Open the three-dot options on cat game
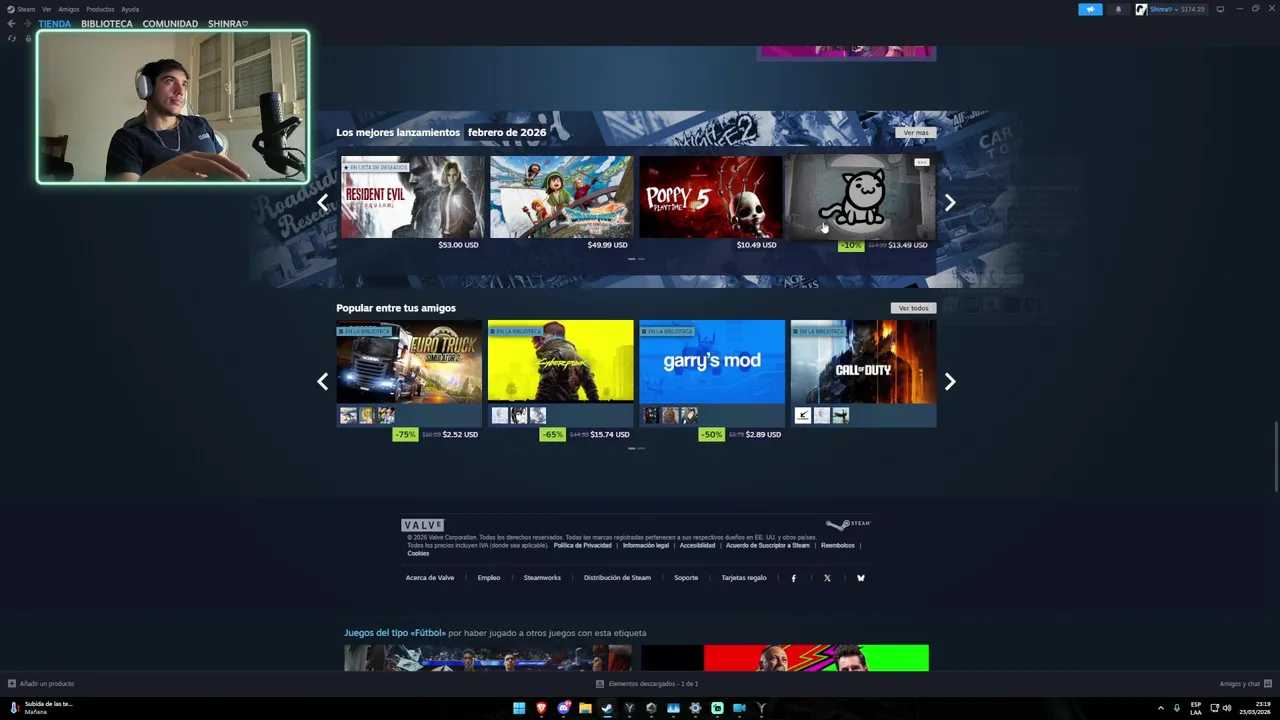Image resolution: width=1280 pixels, height=720 pixels. [922, 162]
